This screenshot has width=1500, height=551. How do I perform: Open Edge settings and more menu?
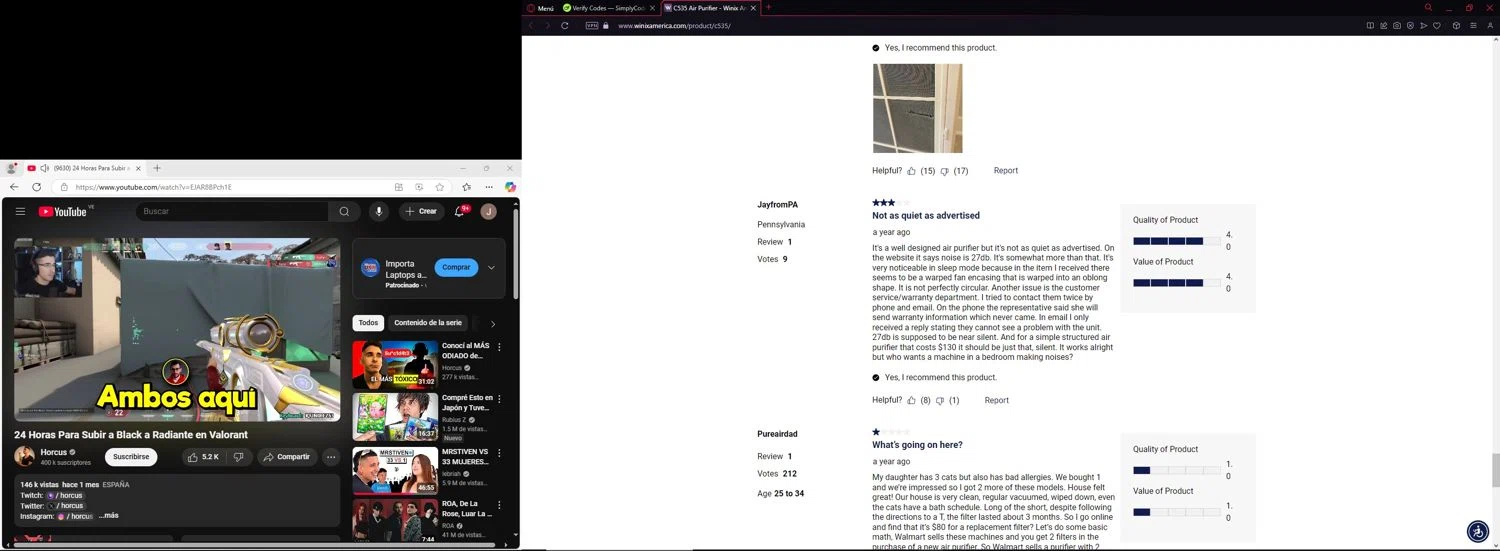[x=489, y=187]
